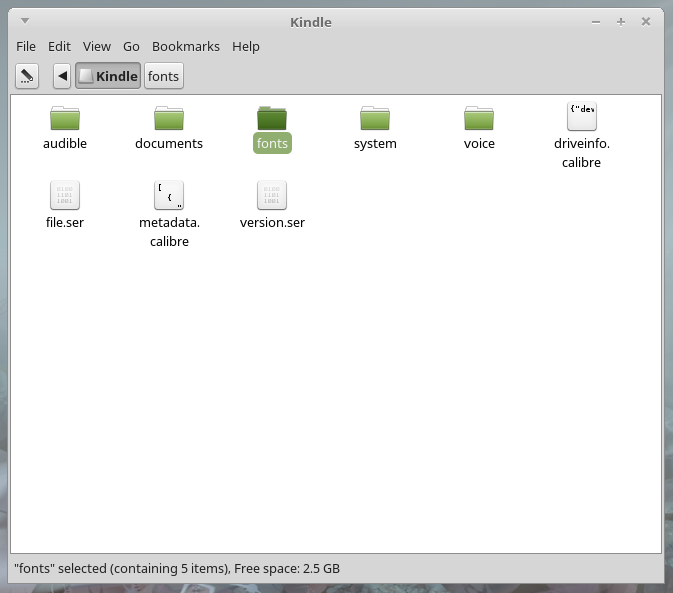673x593 pixels.
Task: Click the audible folder label
Action: pos(65,143)
